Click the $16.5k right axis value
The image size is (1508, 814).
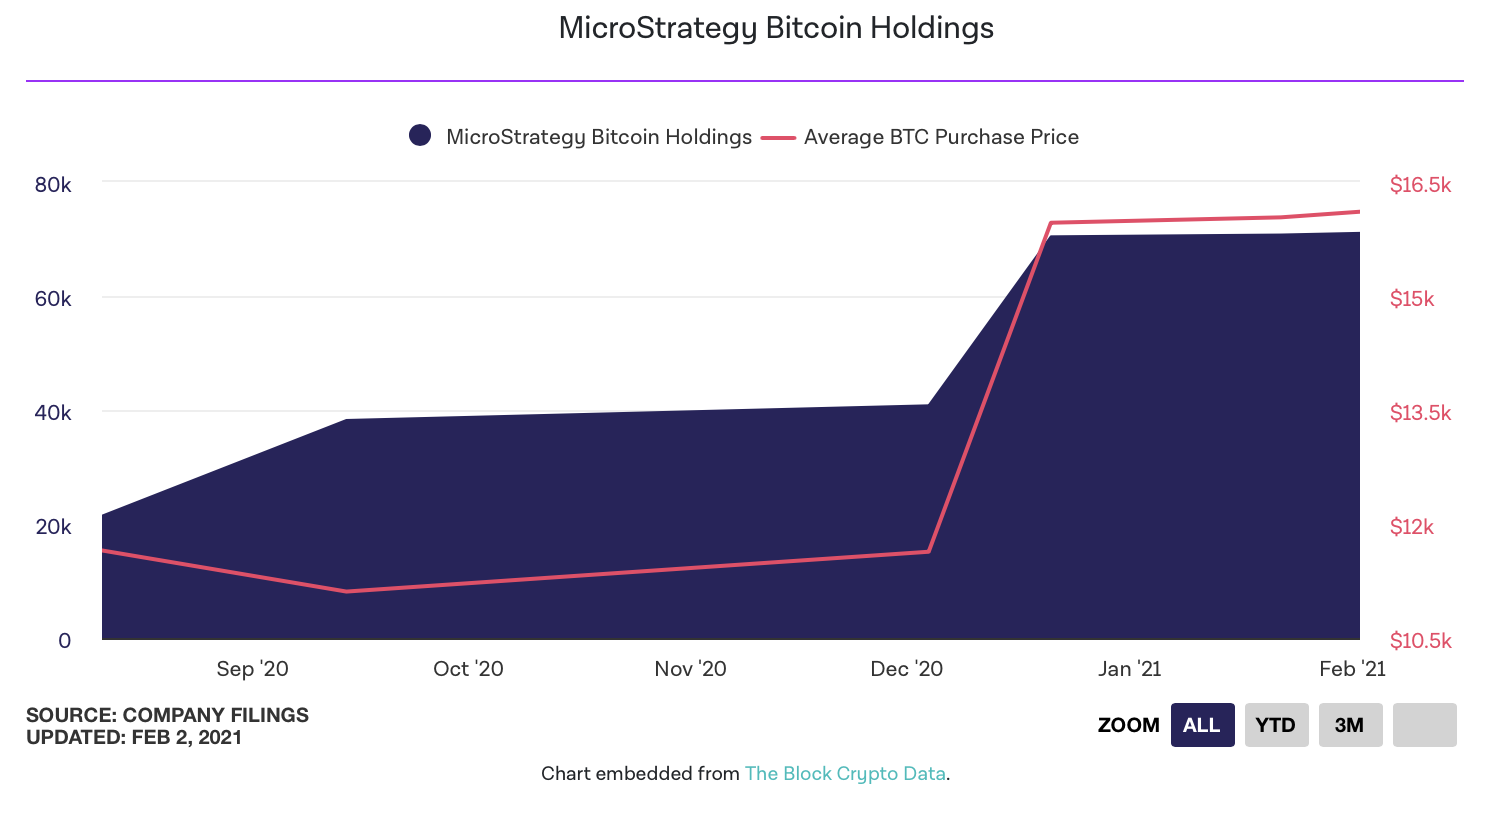(x=1420, y=185)
